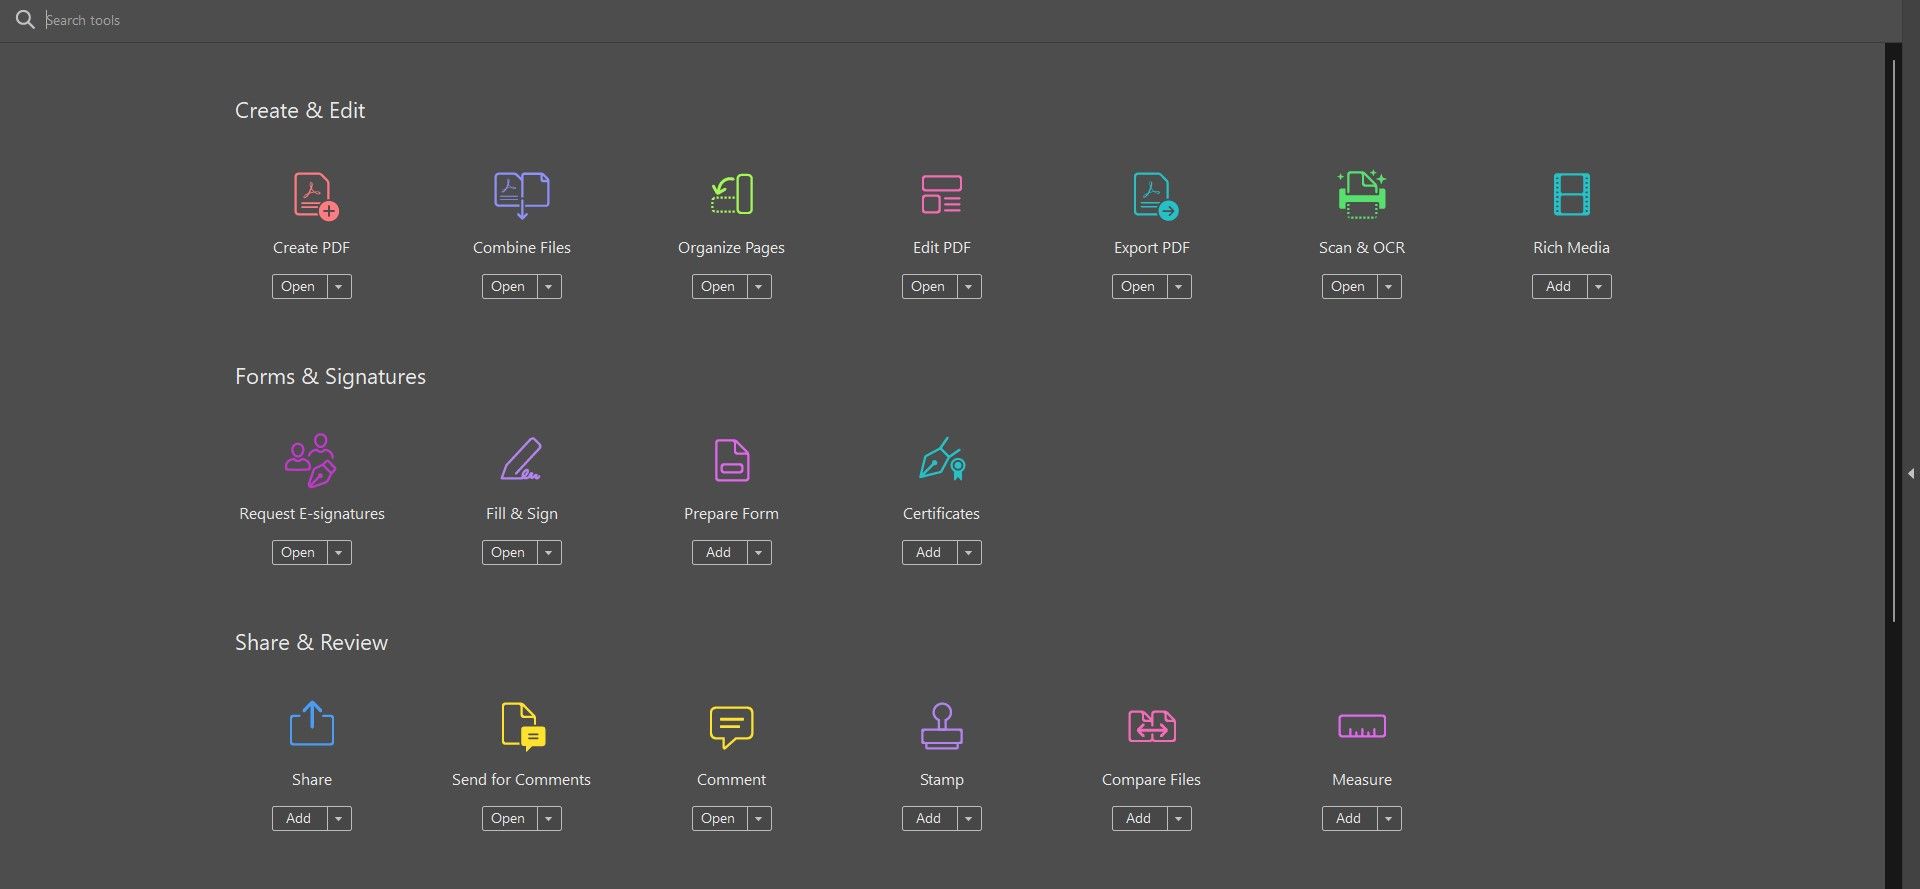The height and width of the screenshot is (889, 1920).
Task: Click Open under Edit PDF
Action: pyautogui.click(x=929, y=287)
